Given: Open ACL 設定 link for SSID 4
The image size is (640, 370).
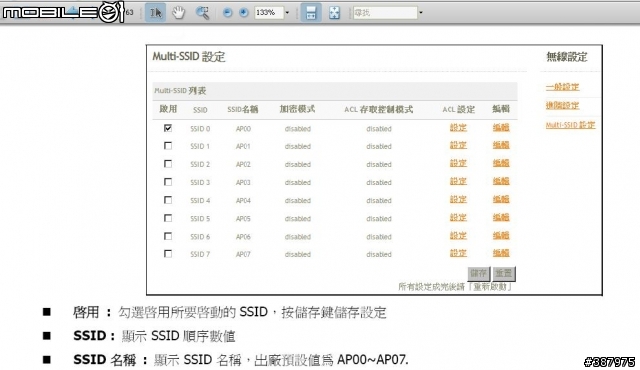Looking at the screenshot, I should point(458,199).
